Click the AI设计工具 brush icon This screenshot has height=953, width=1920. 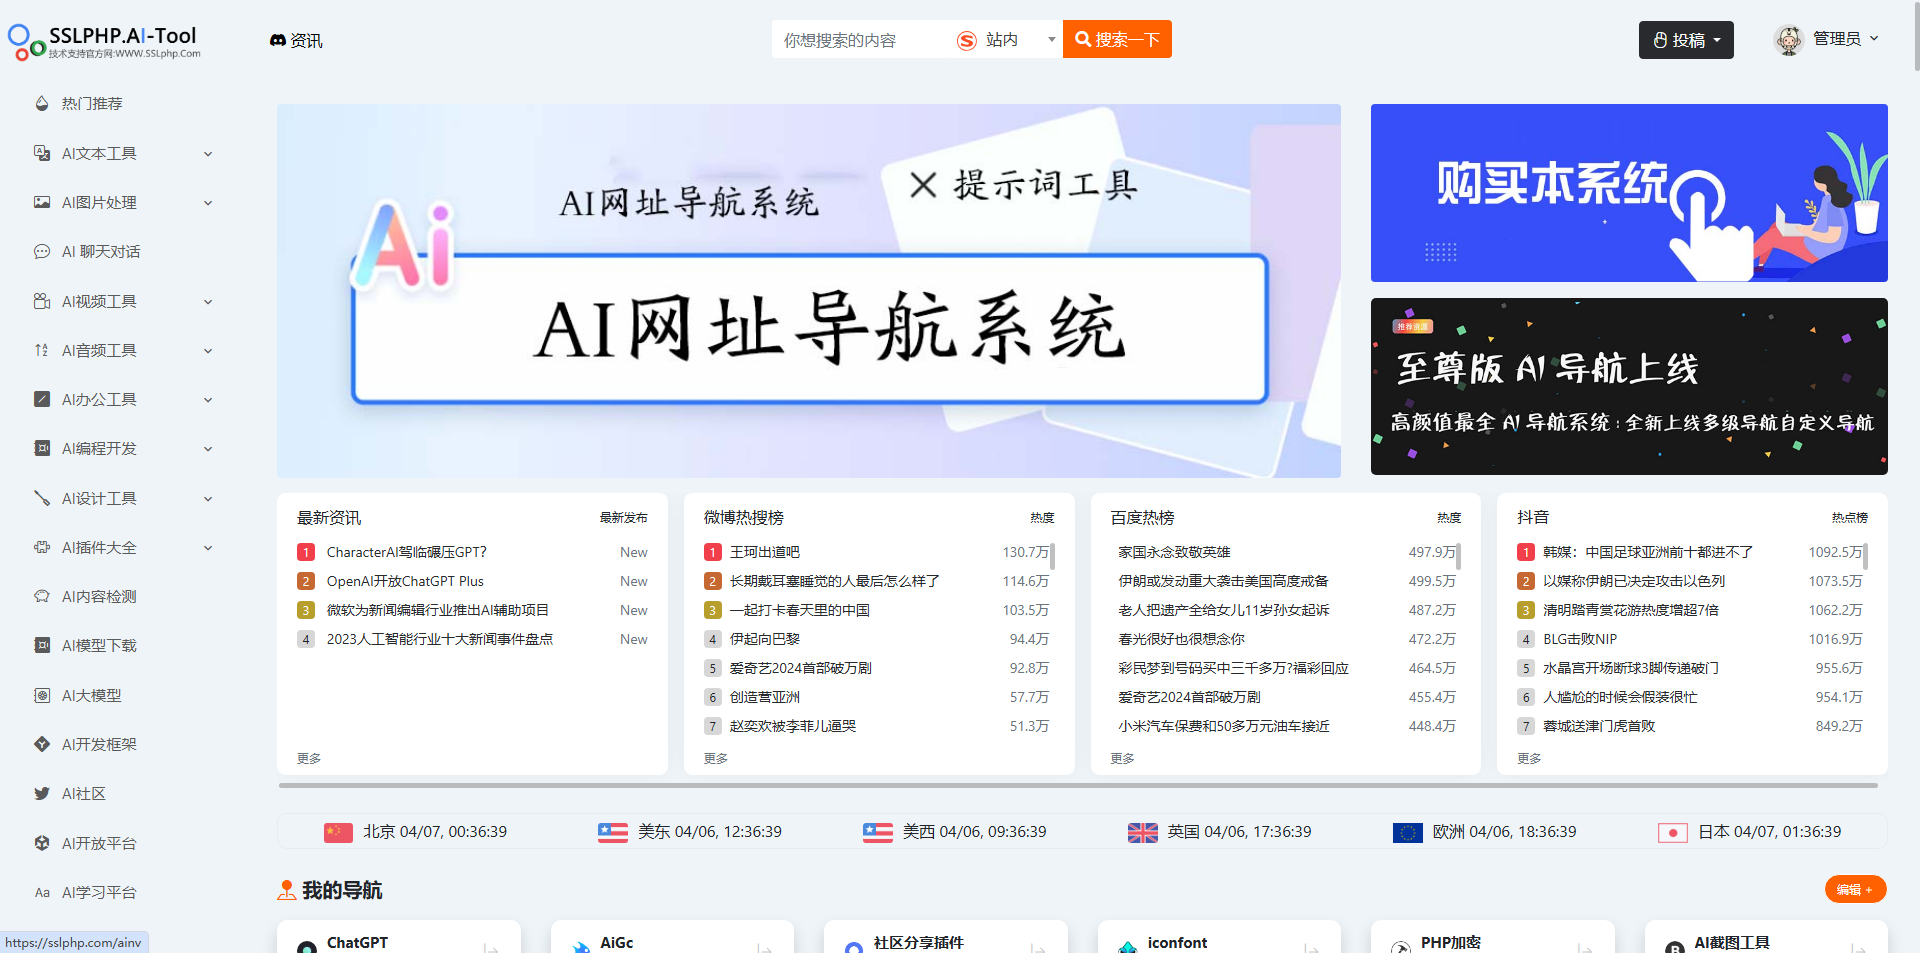click(42, 498)
